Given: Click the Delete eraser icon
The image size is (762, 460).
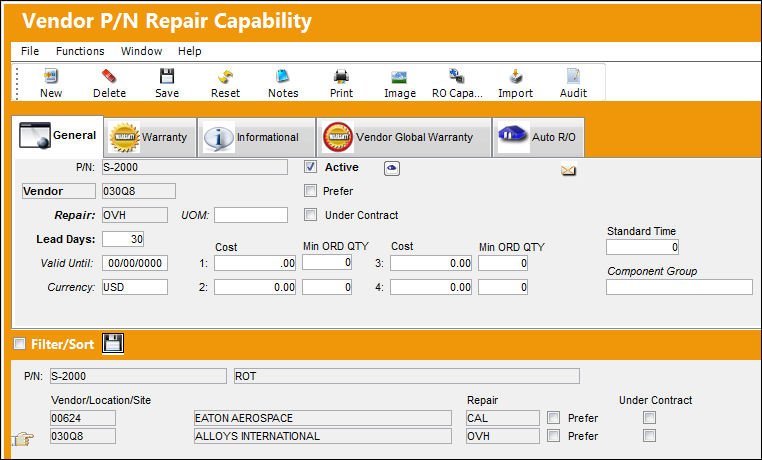Looking at the screenshot, I should [x=109, y=76].
